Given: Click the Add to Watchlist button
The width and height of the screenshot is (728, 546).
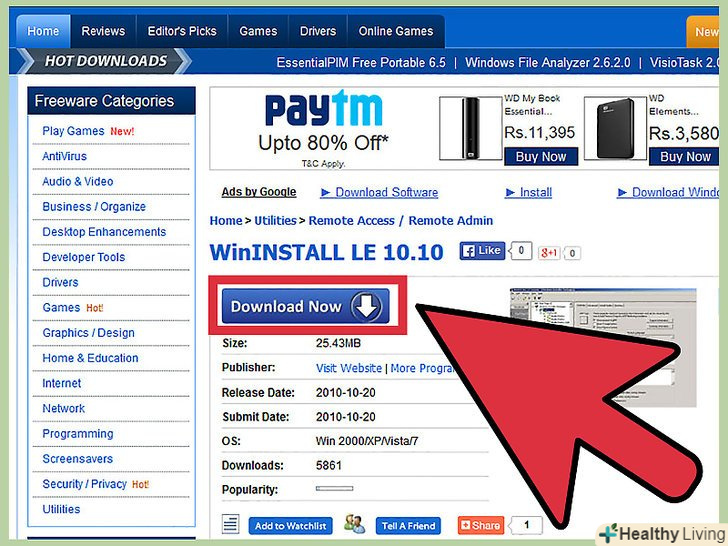Looking at the screenshot, I should 290,526.
